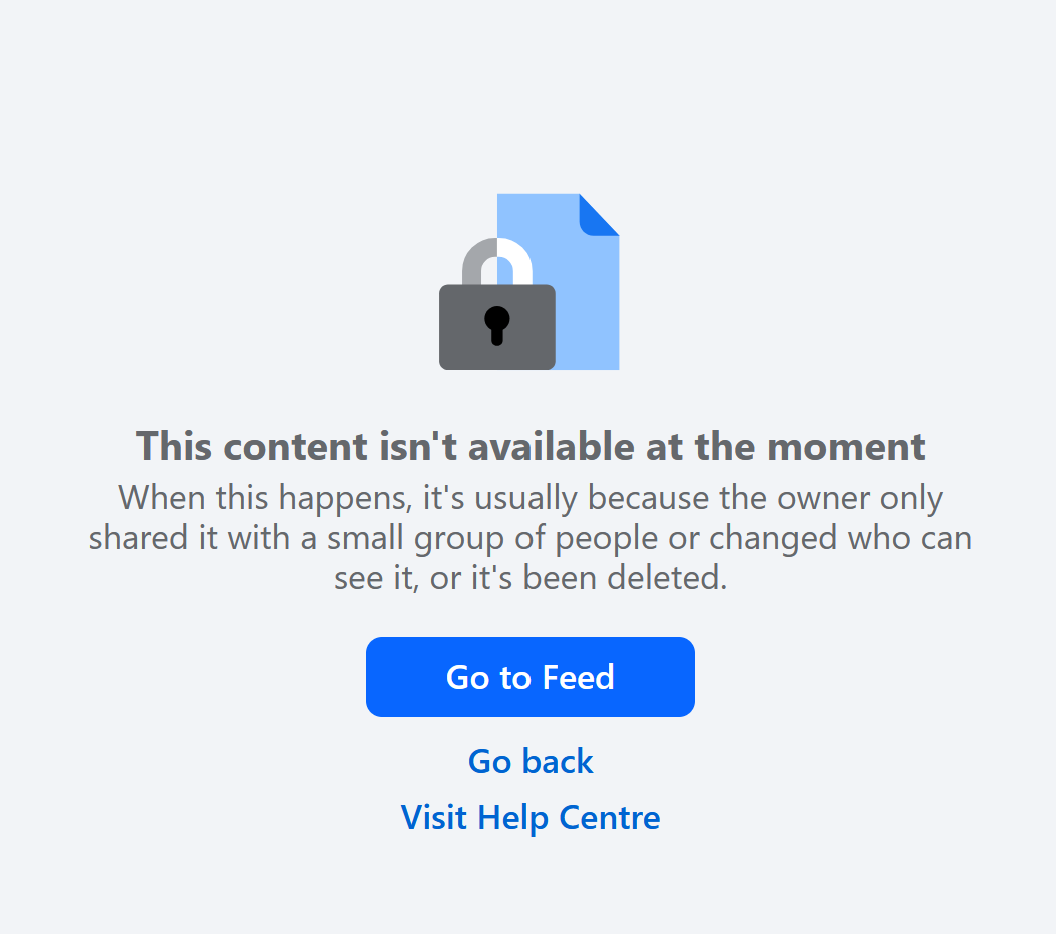Open the Visit Help Centre link
Viewport: 1056px width, 934px height.
coord(530,818)
